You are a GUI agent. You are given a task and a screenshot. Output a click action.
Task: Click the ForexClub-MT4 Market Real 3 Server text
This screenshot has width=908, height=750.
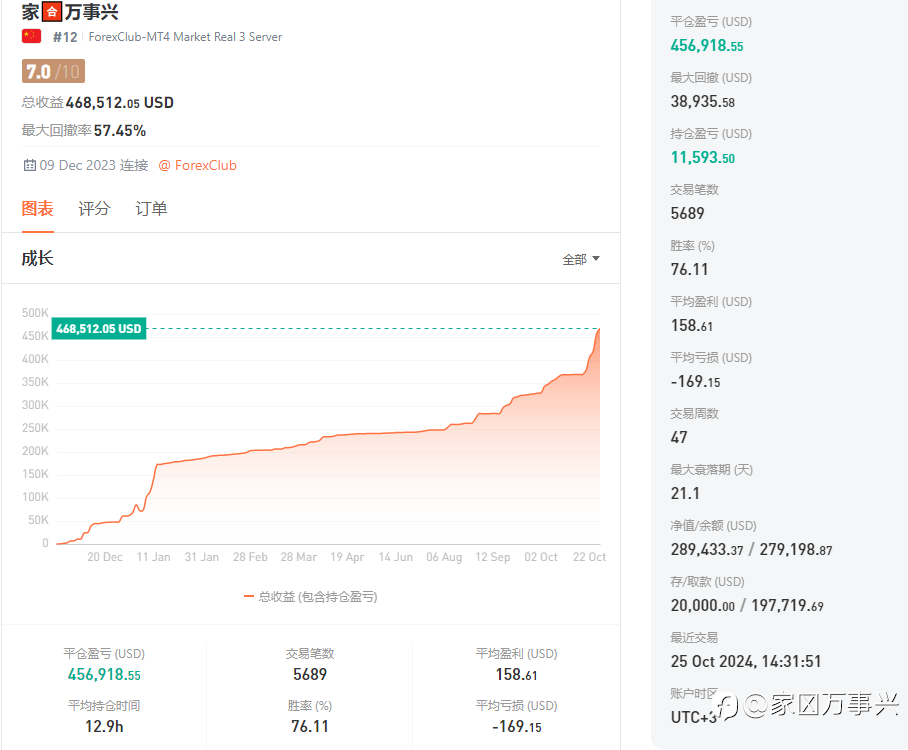[x=185, y=37]
